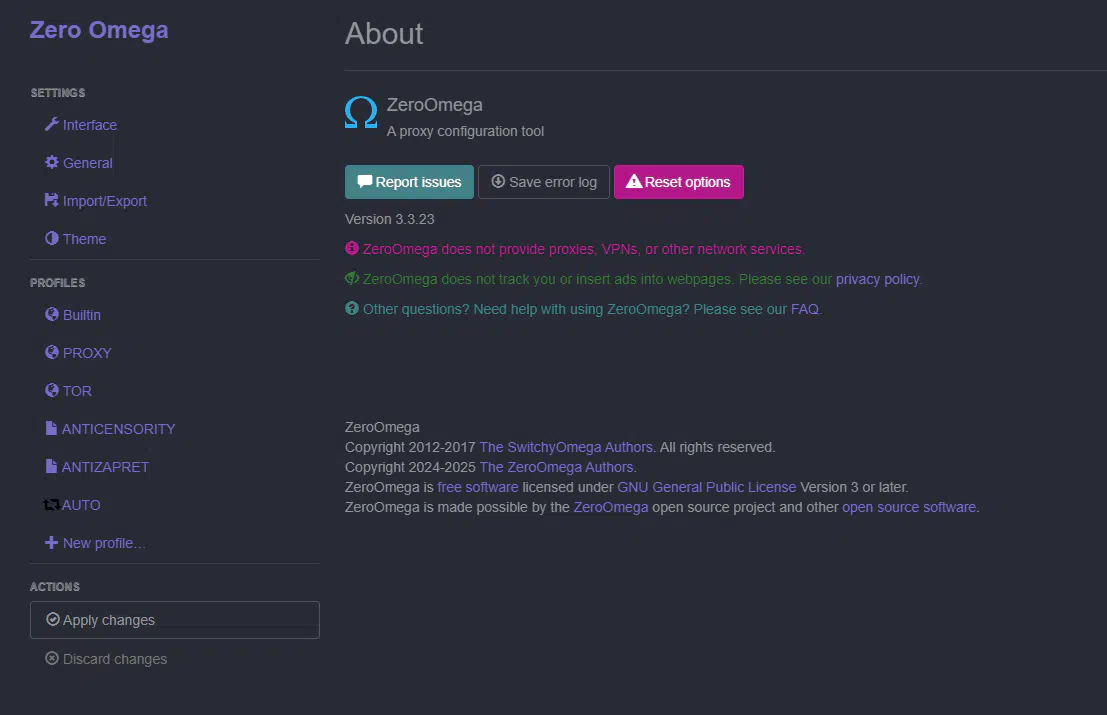Click the Reset options button

coord(678,182)
